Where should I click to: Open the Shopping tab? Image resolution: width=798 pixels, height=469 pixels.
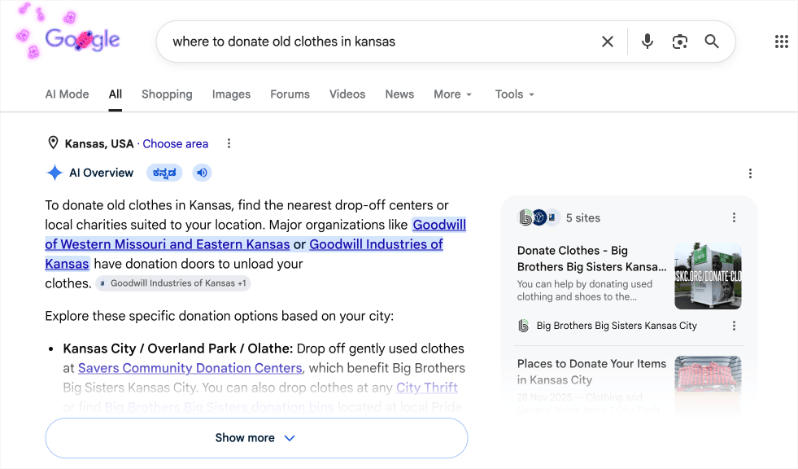[167, 94]
